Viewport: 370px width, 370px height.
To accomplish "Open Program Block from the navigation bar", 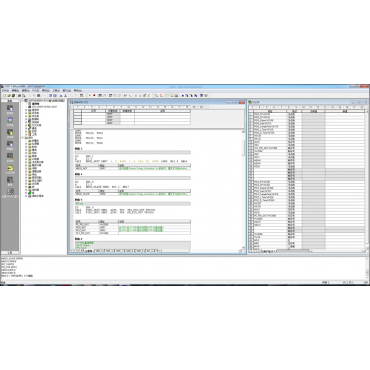I will tap(10, 108).
